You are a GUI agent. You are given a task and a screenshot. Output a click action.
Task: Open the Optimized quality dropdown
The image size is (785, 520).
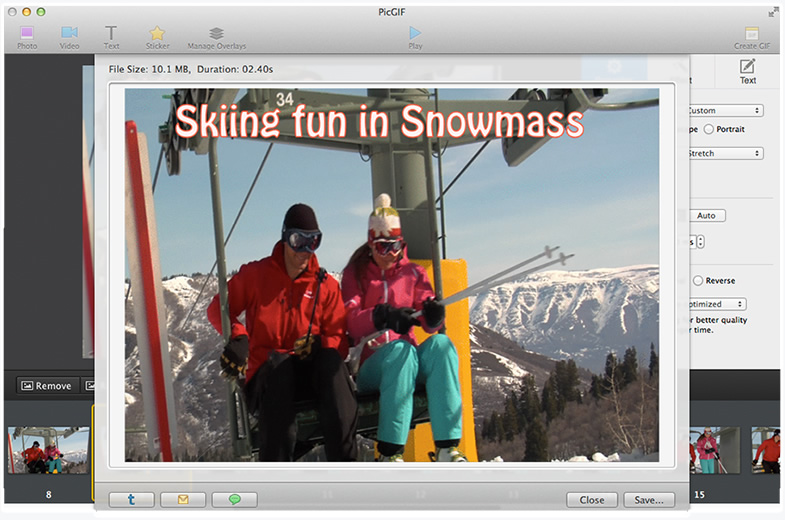pyautogui.click(x=715, y=304)
